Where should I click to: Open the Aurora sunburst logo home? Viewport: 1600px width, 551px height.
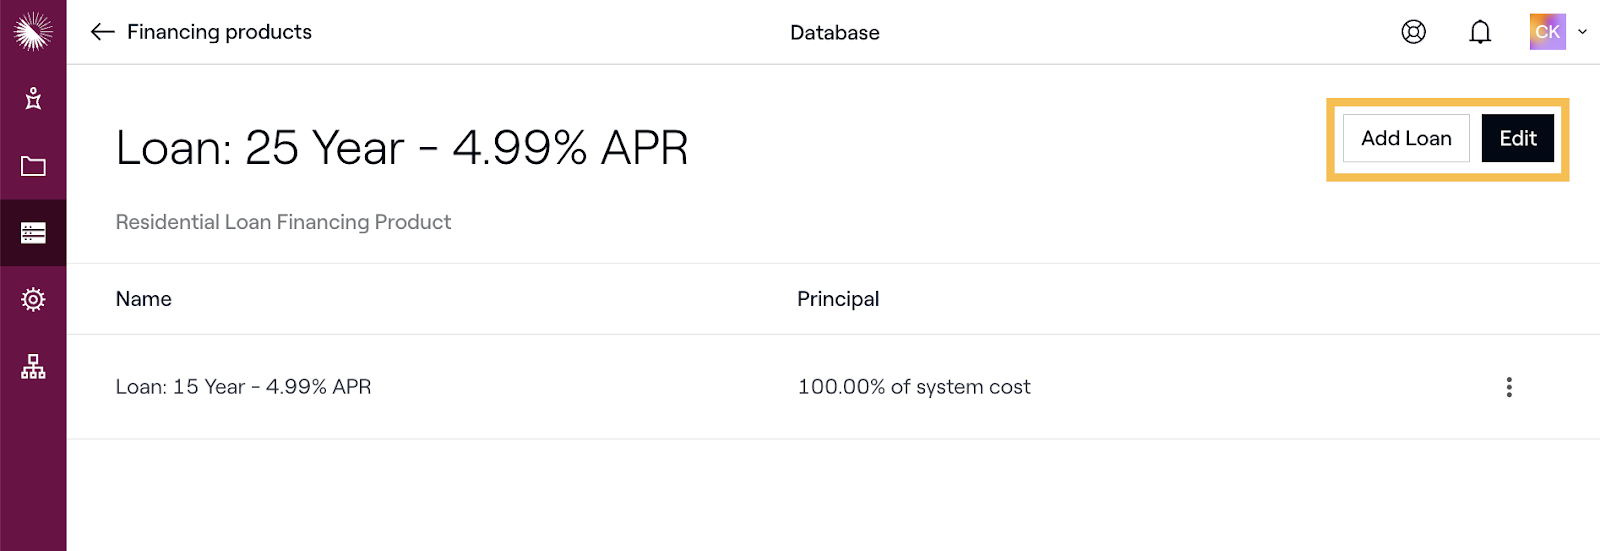33,32
